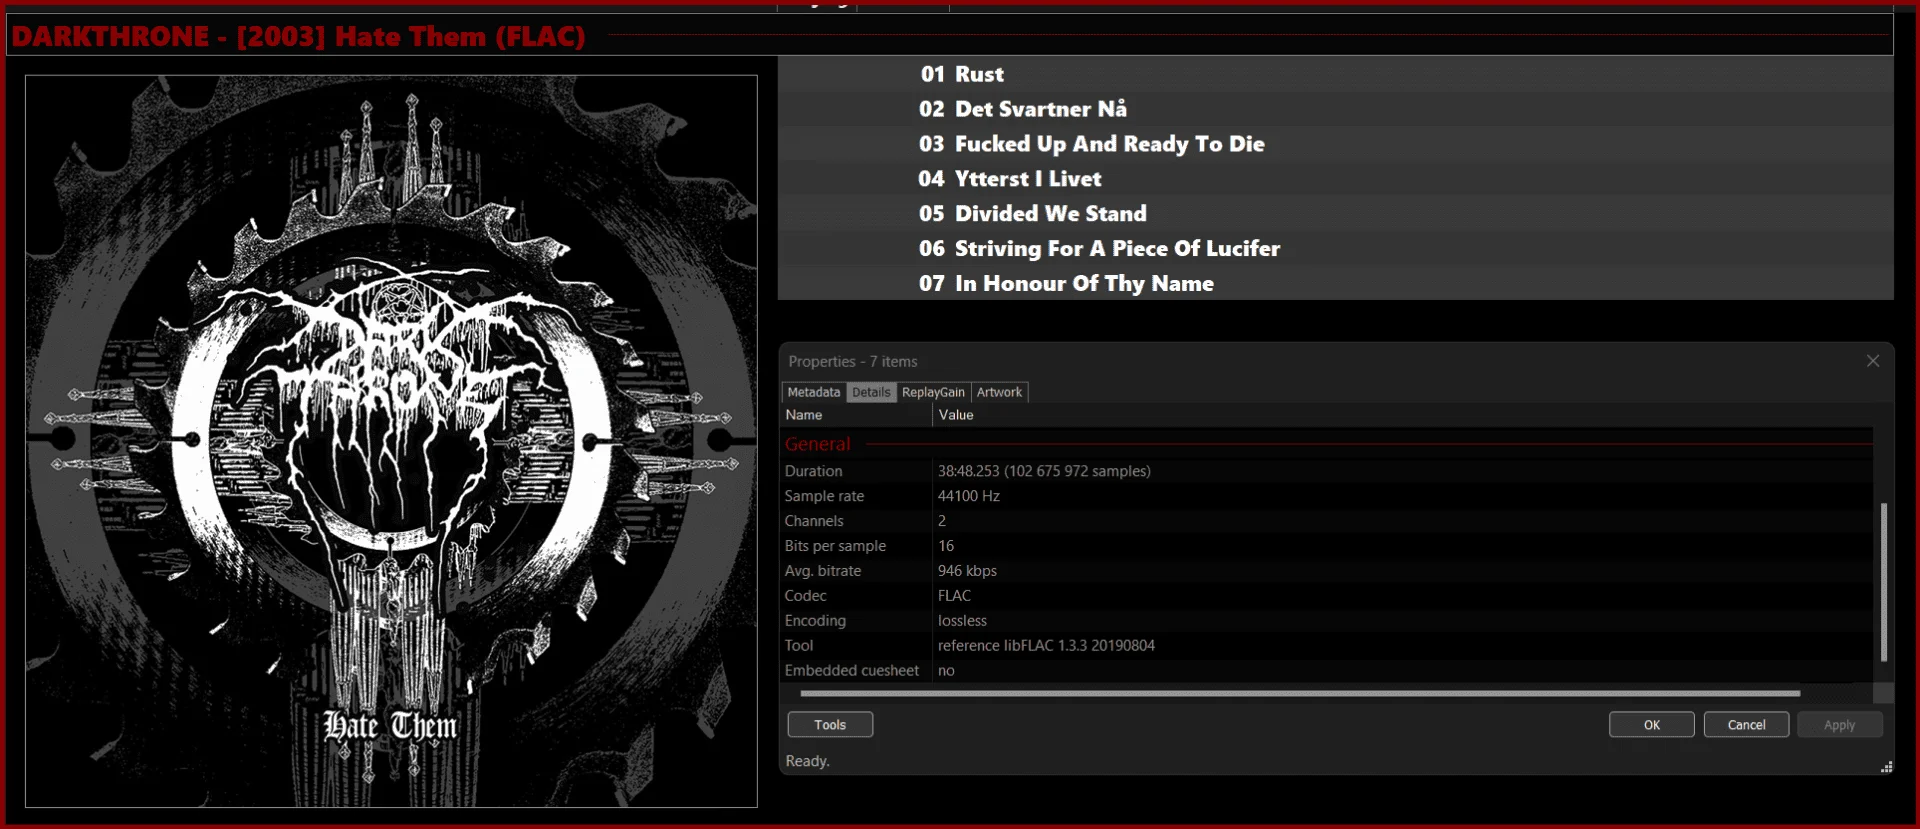Select track 02 Det Svartner Nå
1920x829 pixels.
pos(1335,109)
